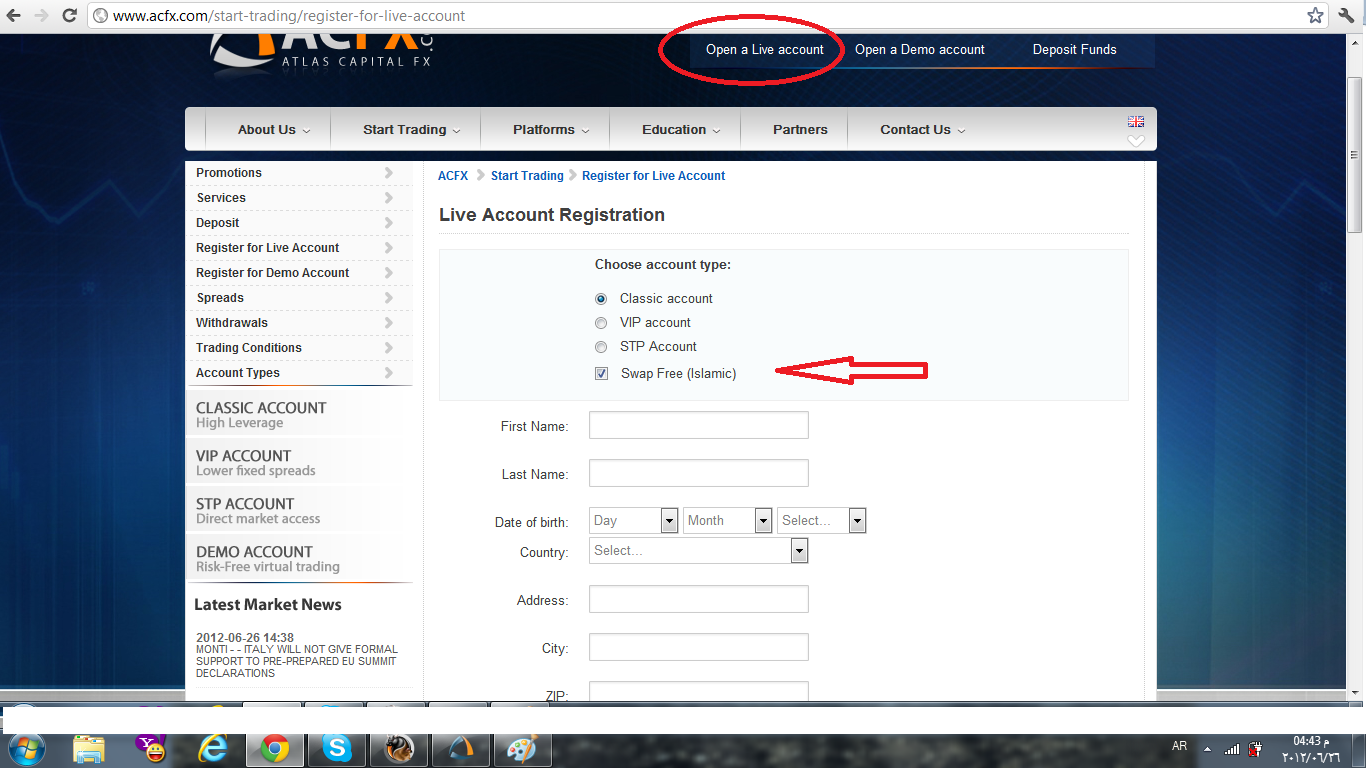Open the birth year Select dropdown
1366x768 pixels.
(822, 521)
